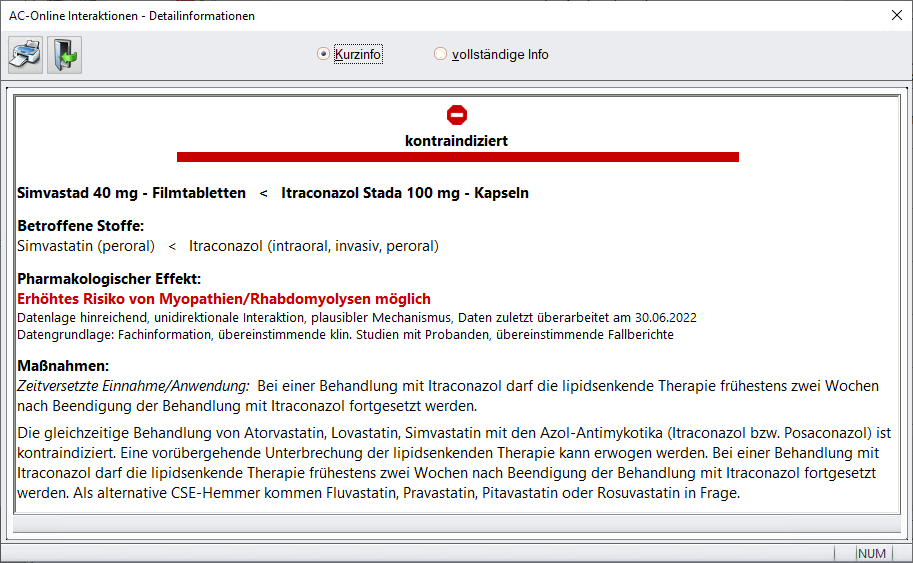This screenshot has width=913, height=563.
Task: Click the red contraindication stop icon
Action: [457, 115]
